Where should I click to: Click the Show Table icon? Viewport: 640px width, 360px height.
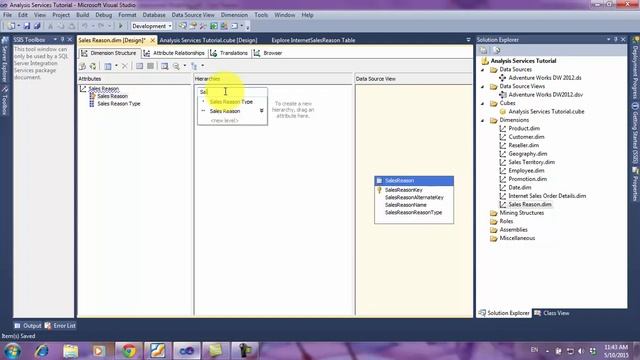pos(140,66)
